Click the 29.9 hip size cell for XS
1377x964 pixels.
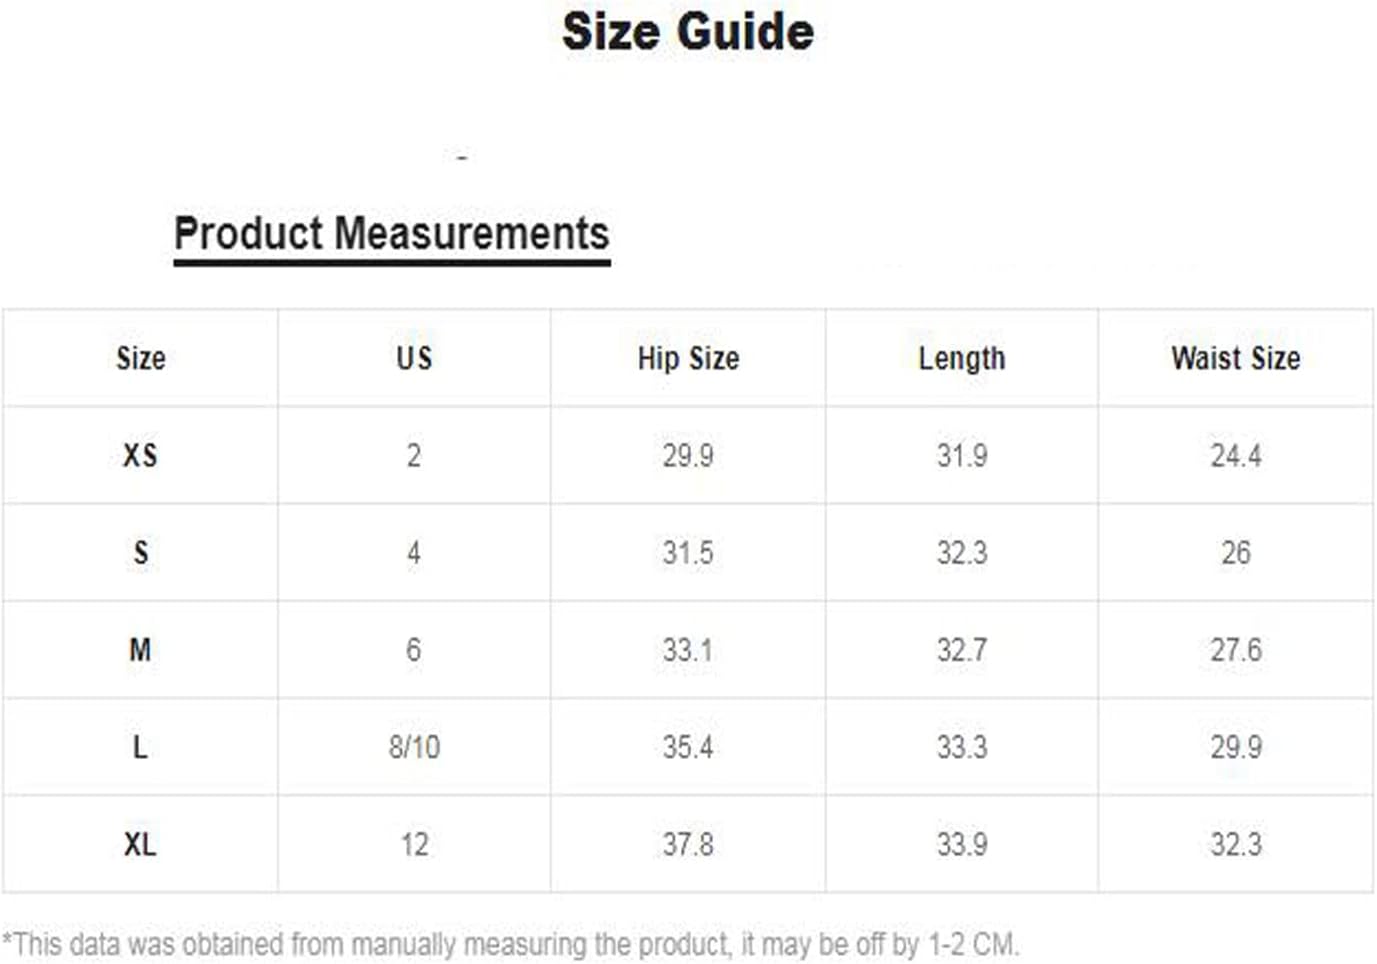[x=688, y=455]
